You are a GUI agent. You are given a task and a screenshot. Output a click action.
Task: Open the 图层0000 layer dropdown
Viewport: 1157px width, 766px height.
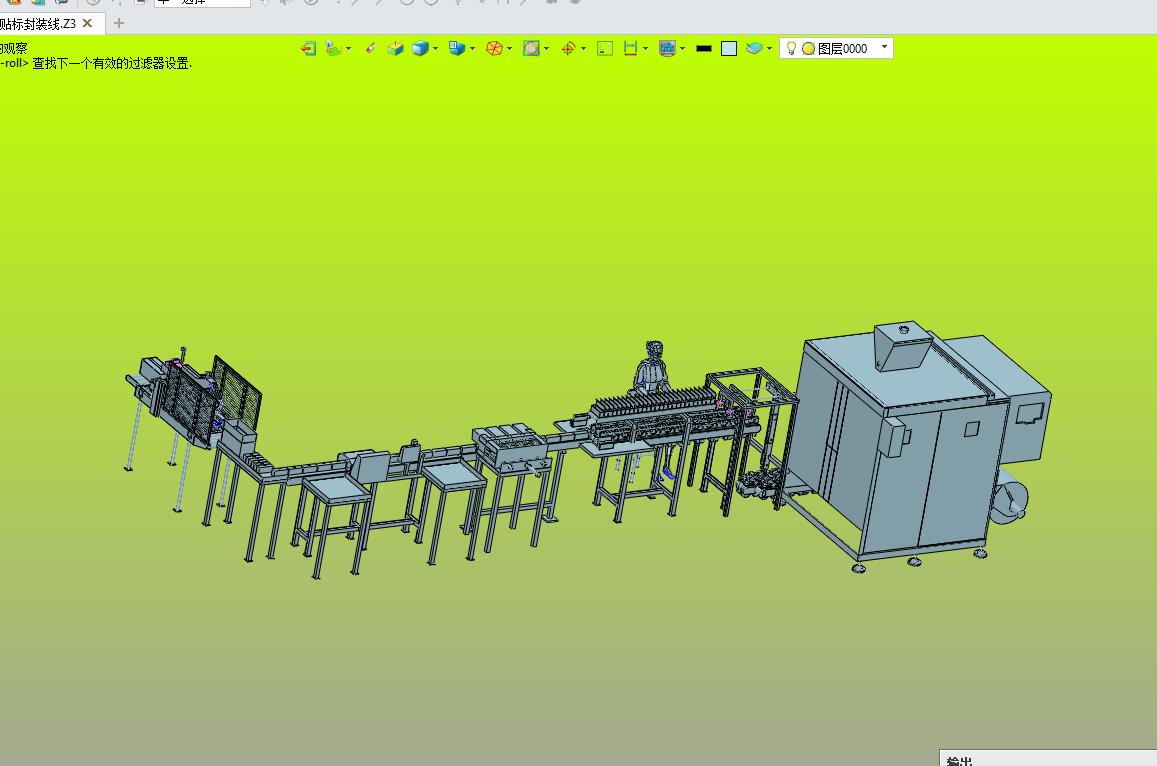point(884,47)
